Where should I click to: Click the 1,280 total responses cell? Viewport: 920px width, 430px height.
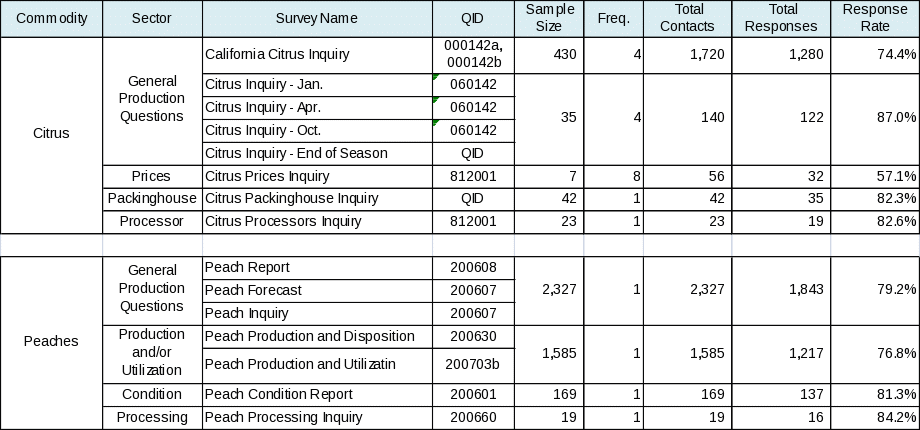click(782, 55)
